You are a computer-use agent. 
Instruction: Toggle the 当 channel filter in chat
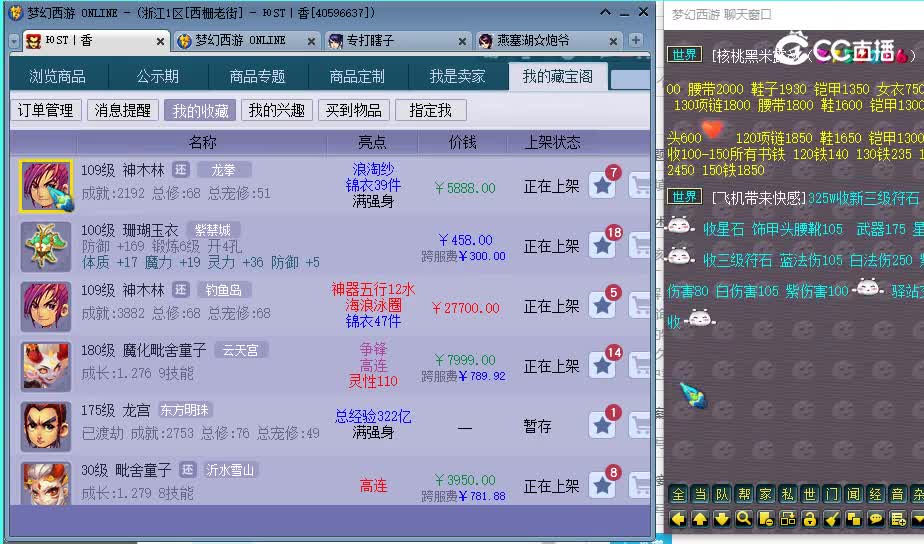tap(700, 494)
